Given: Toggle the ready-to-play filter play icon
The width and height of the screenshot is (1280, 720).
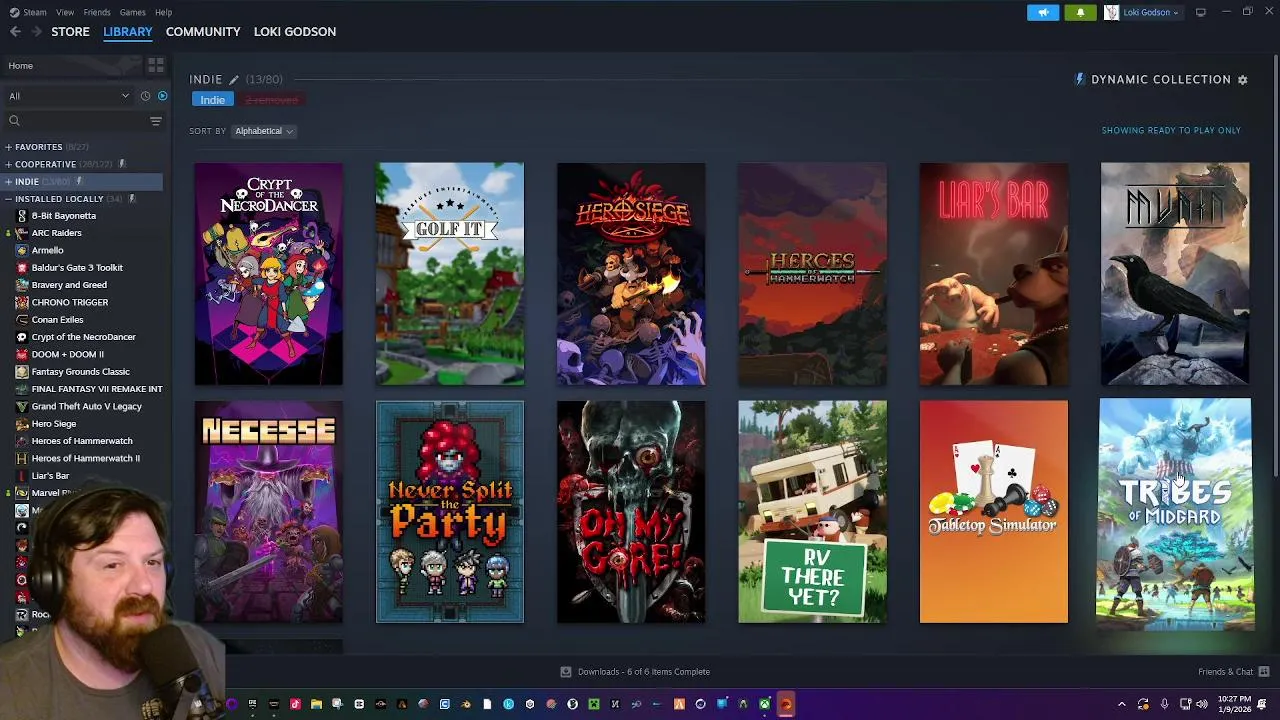Looking at the screenshot, I should click(162, 96).
